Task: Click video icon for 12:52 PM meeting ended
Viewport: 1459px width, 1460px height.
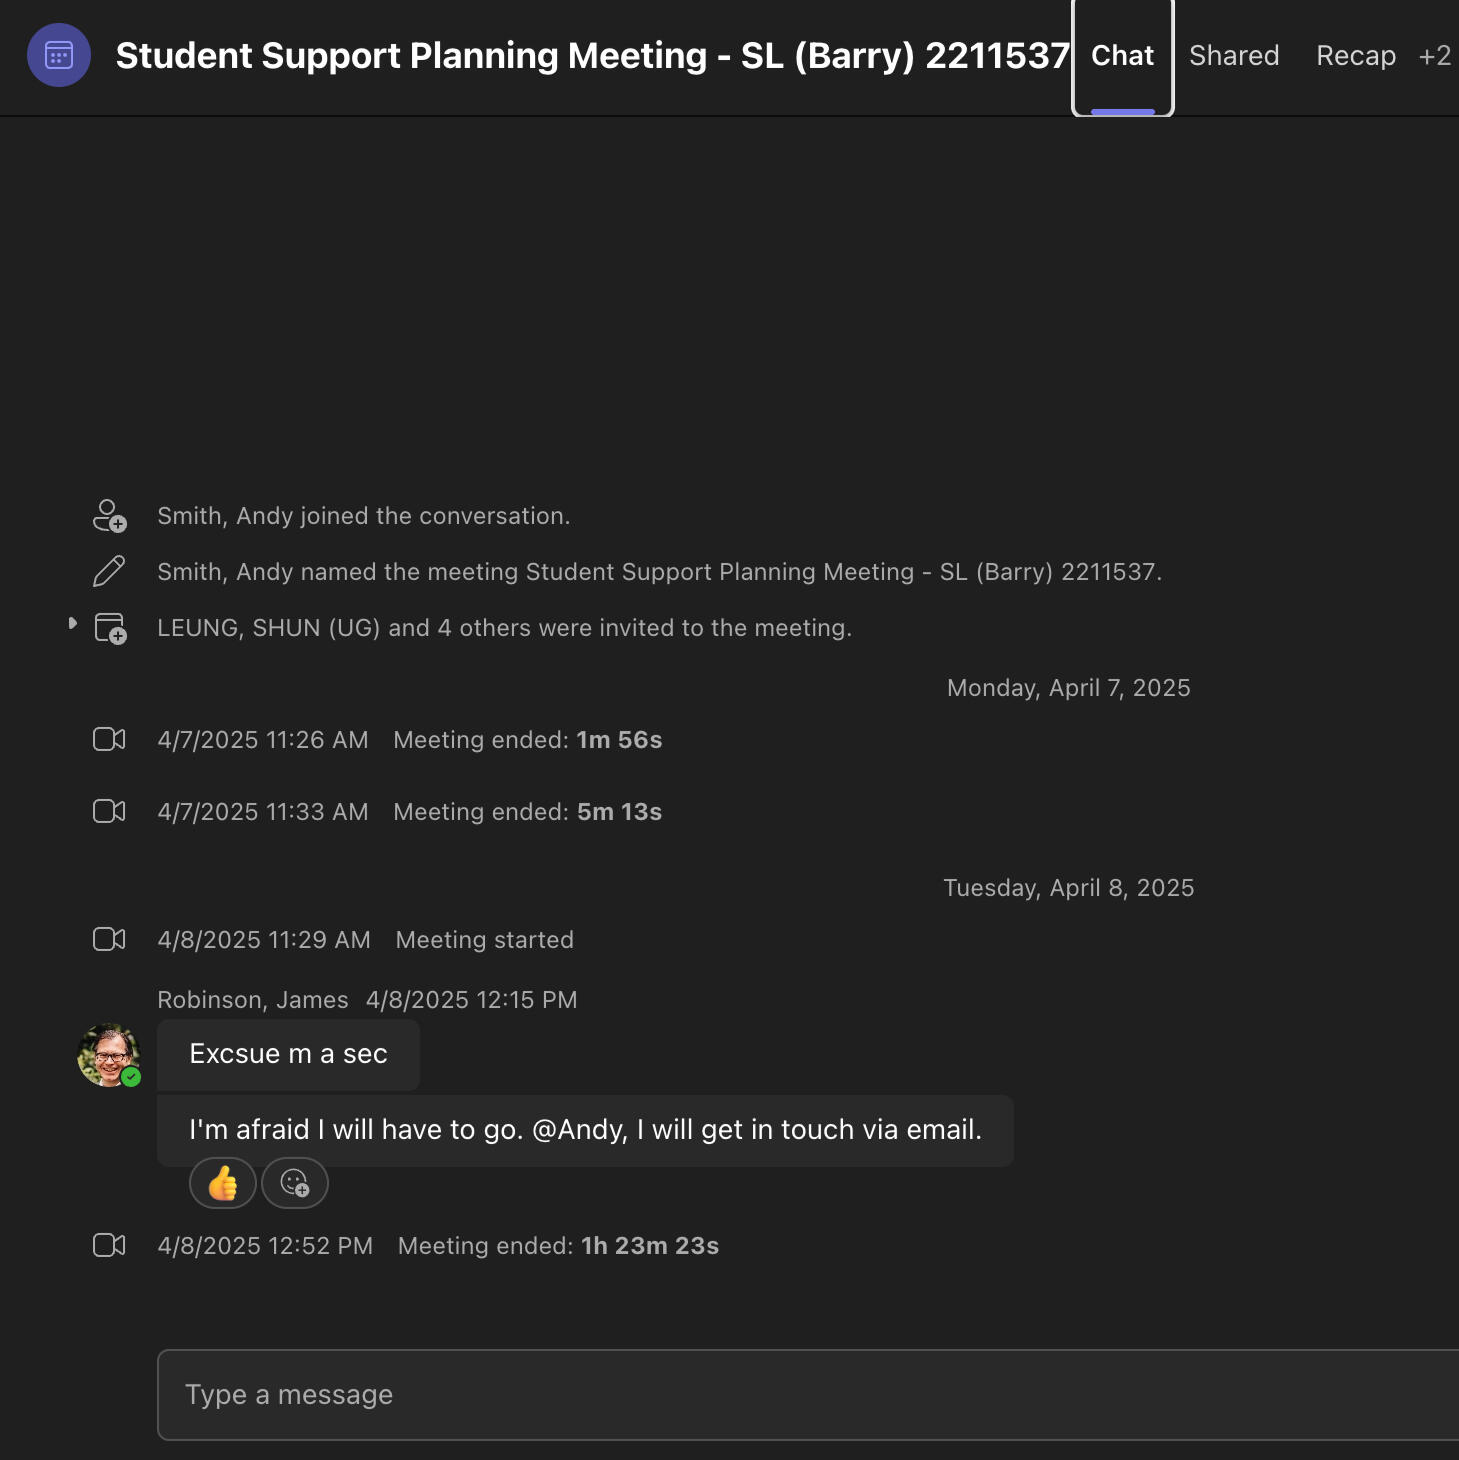Action: [109, 1246]
